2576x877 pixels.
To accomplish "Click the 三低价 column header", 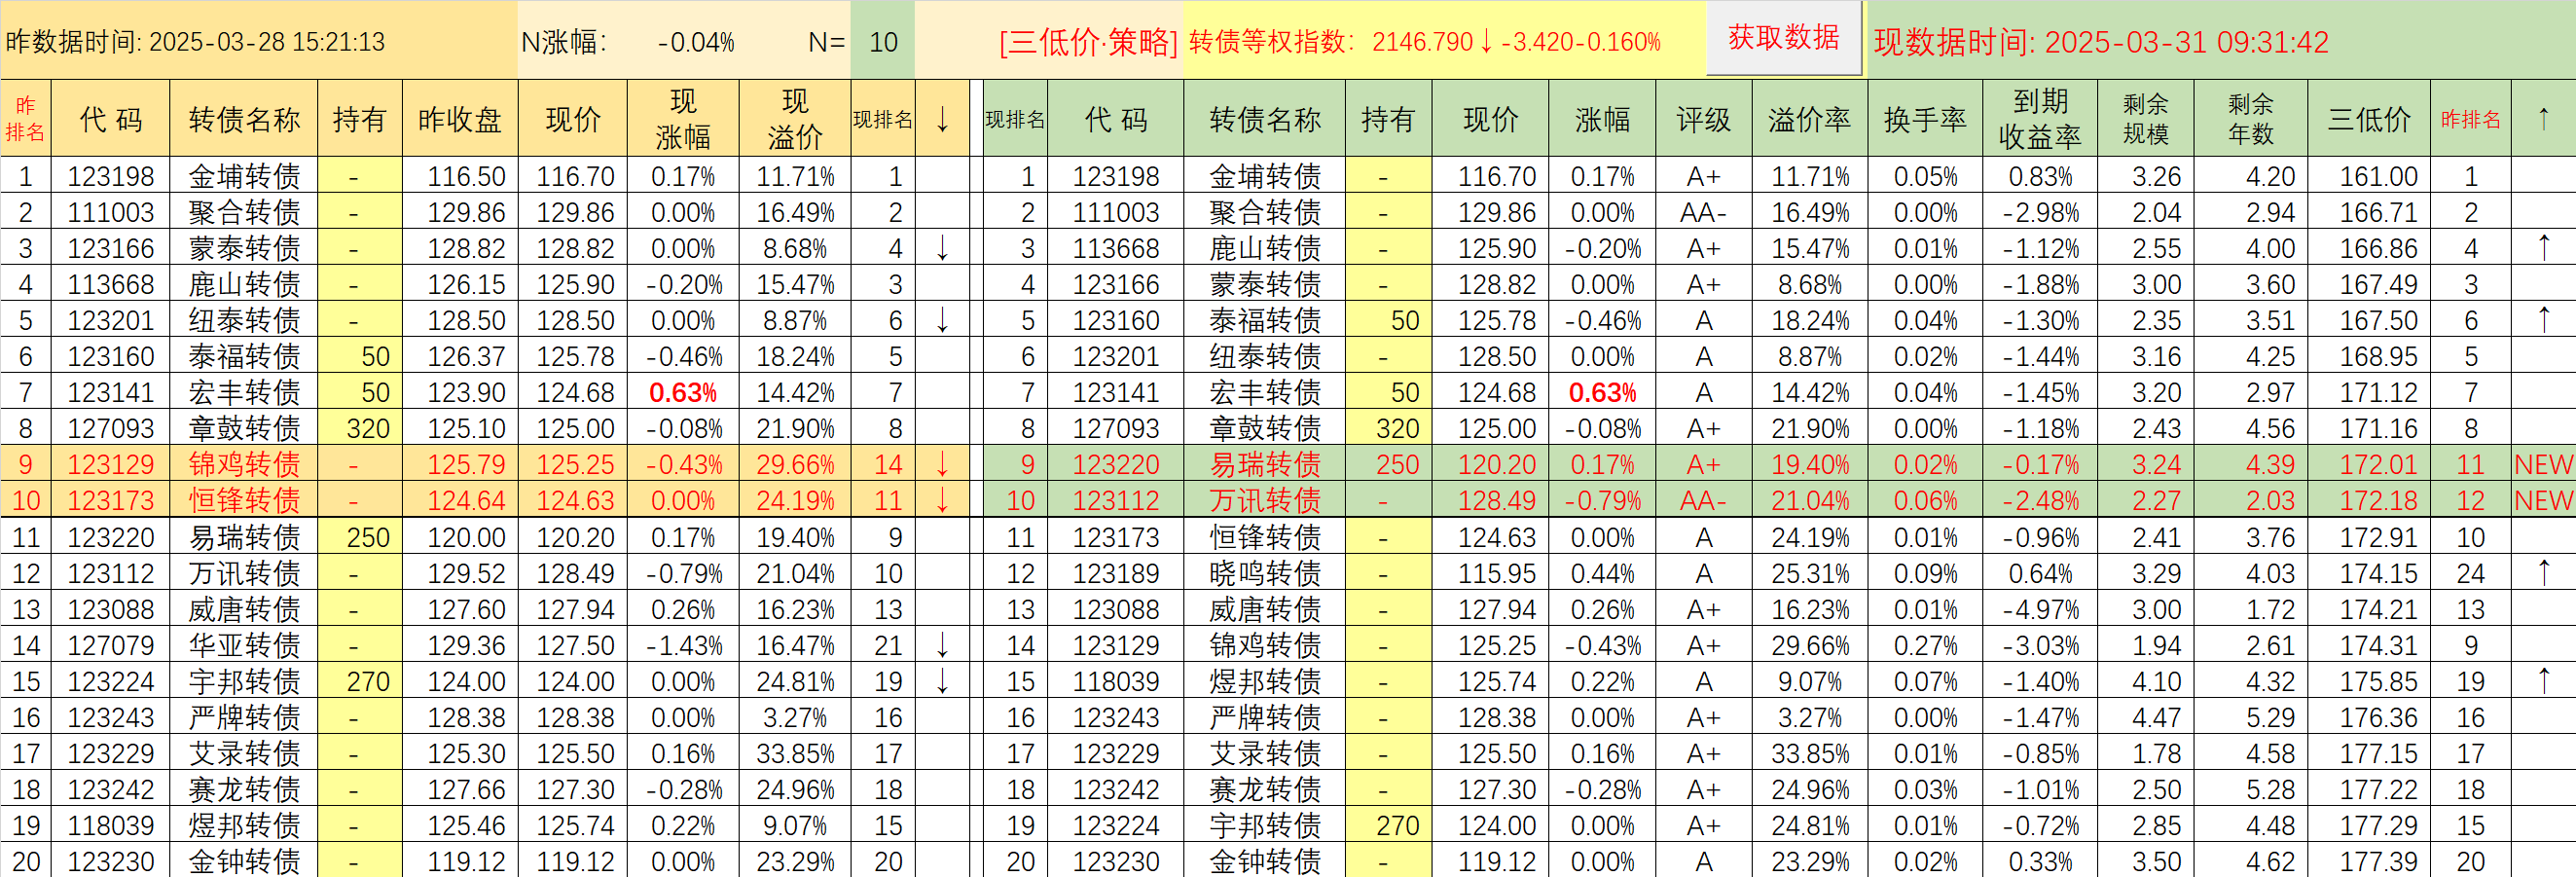I will [x=2369, y=118].
